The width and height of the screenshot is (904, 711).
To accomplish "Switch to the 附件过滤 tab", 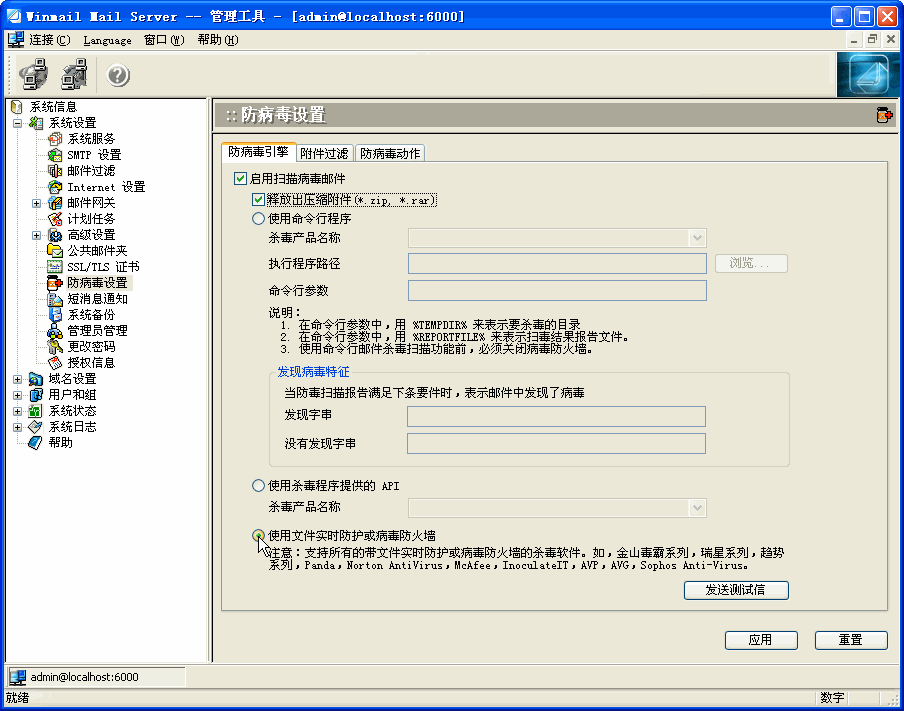I will (x=325, y=153).
